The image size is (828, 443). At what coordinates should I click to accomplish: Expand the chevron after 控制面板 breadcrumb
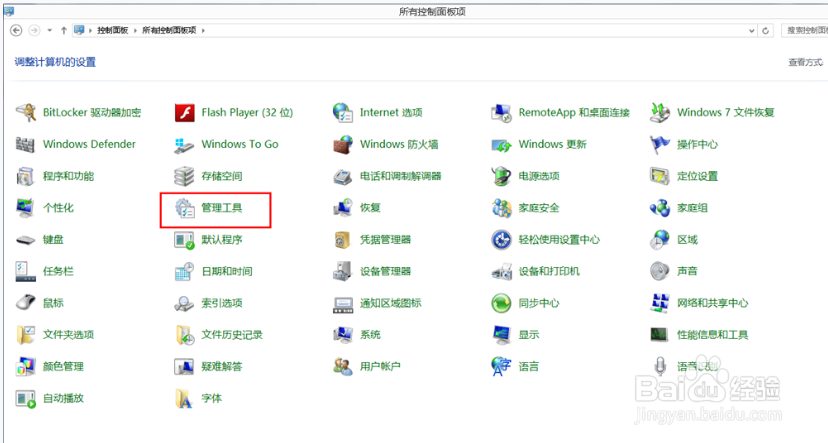135,31
